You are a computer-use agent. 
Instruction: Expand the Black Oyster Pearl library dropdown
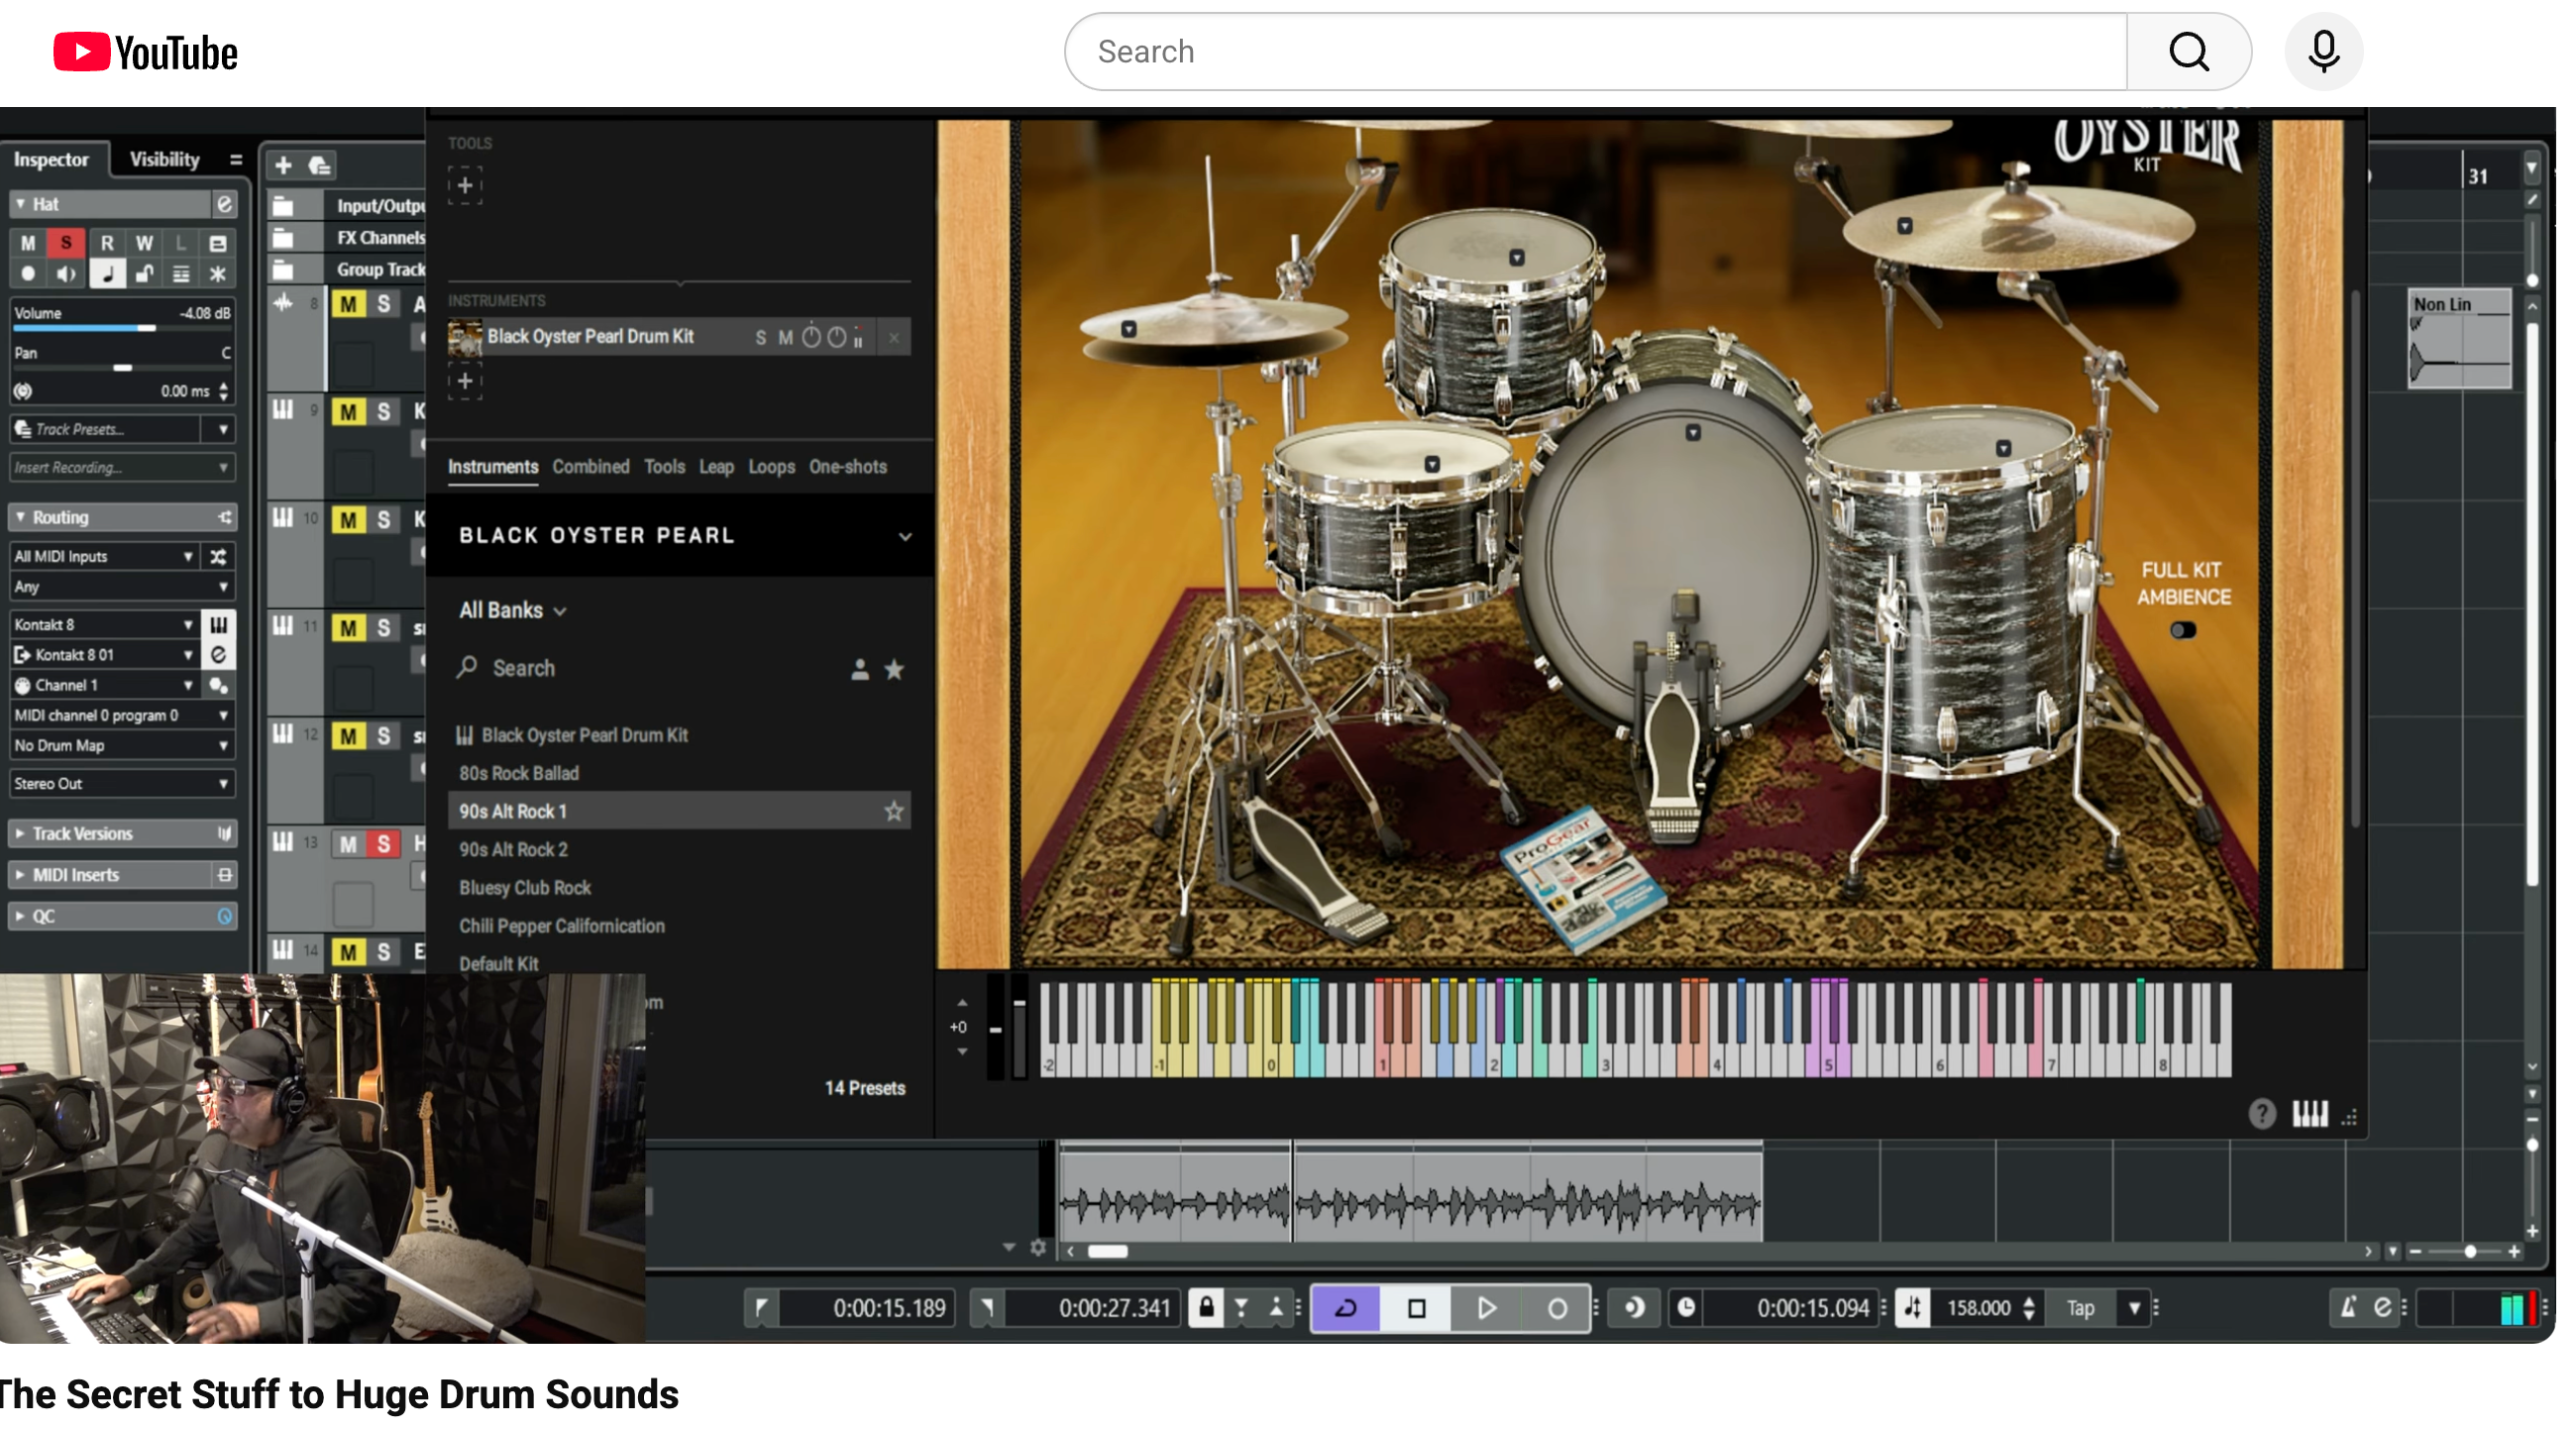904,536
